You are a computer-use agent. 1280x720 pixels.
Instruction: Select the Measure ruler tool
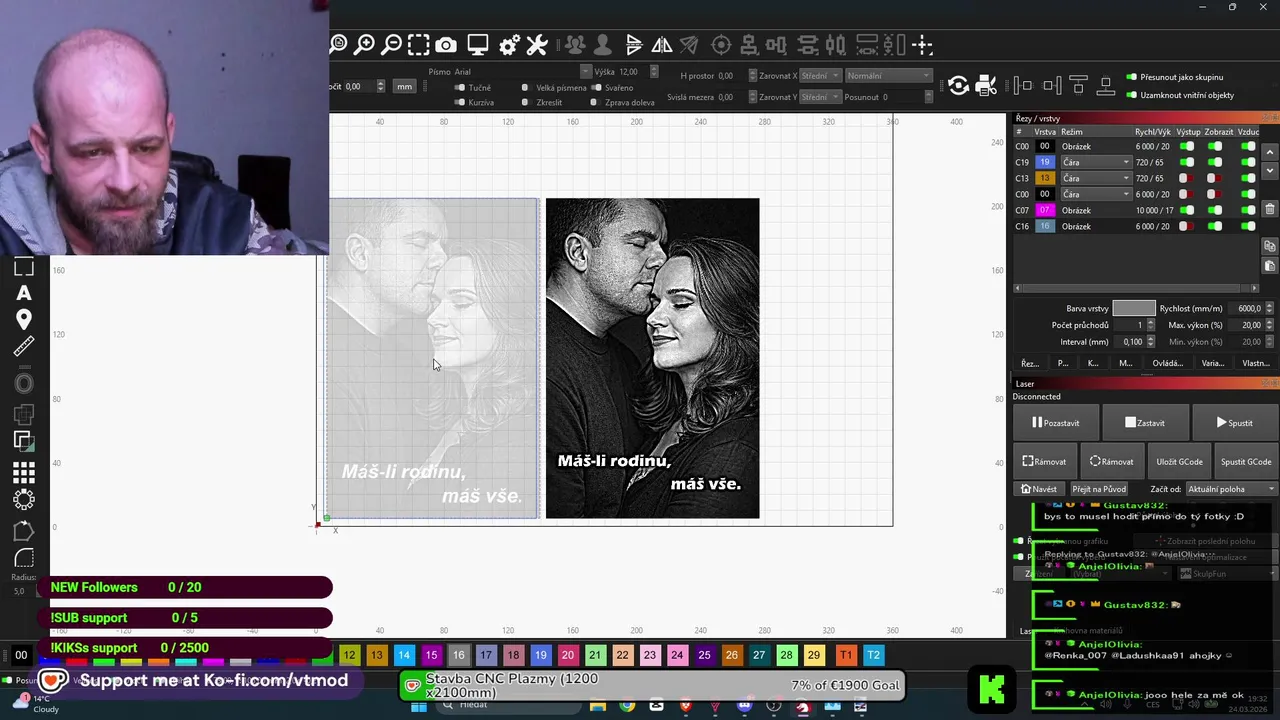coord(24,346)
